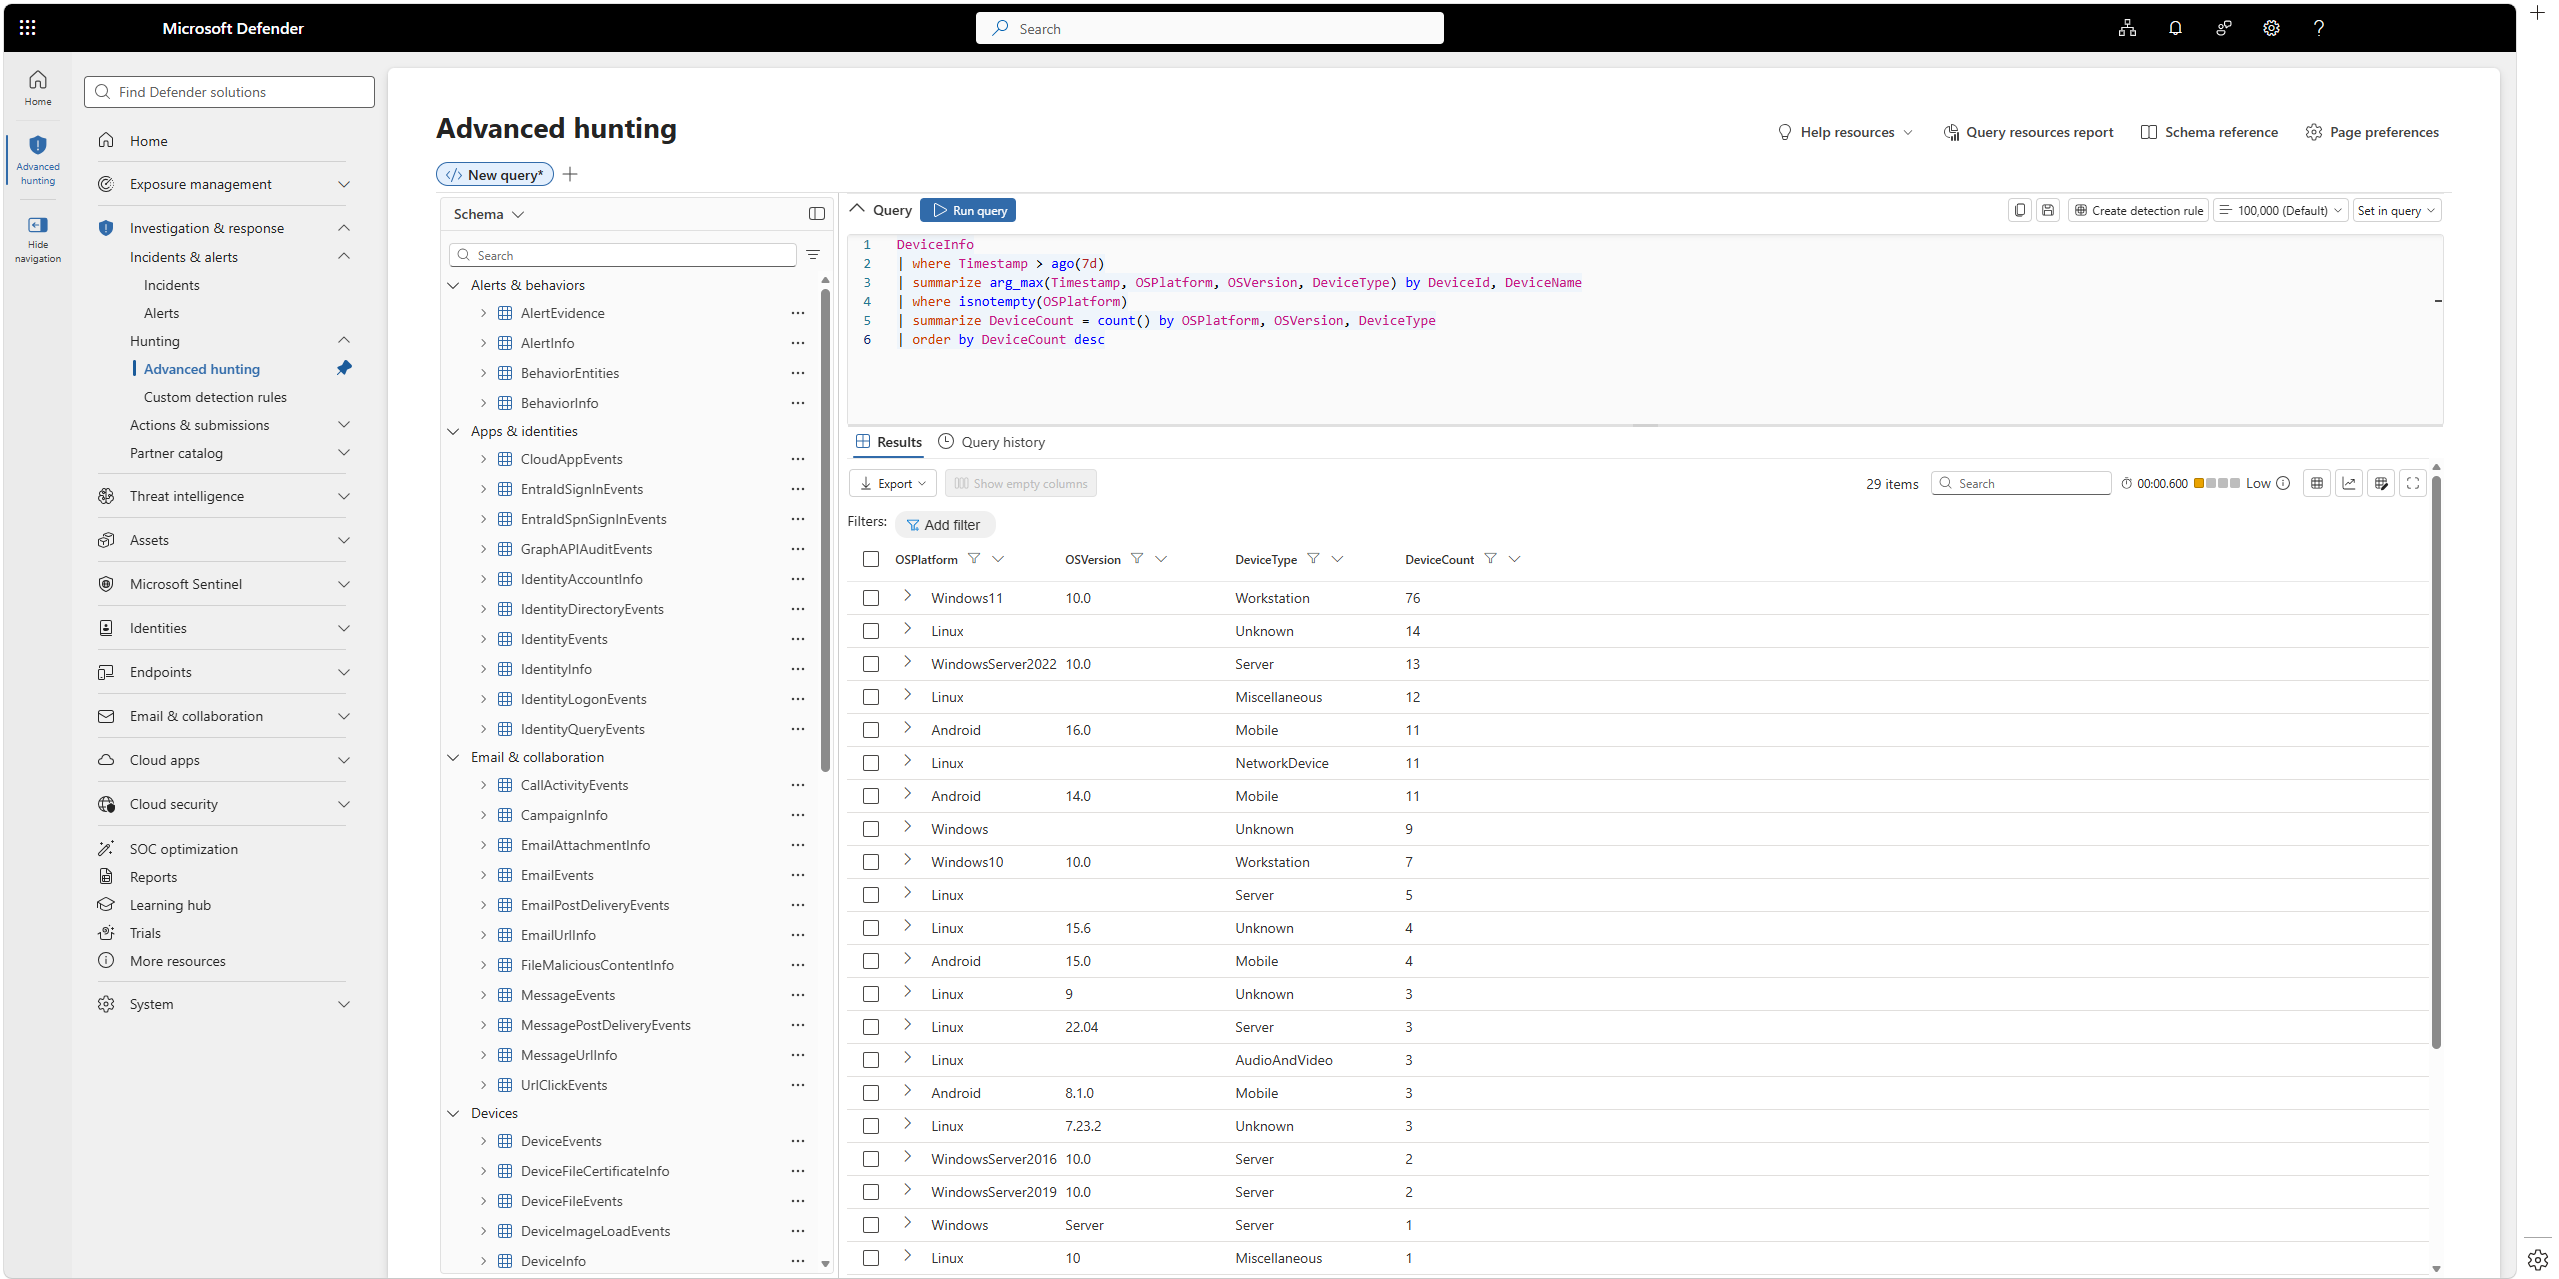The image size is (2559, 1279).
Task: Click the help question mark icon
Action: pos(2319,28)
